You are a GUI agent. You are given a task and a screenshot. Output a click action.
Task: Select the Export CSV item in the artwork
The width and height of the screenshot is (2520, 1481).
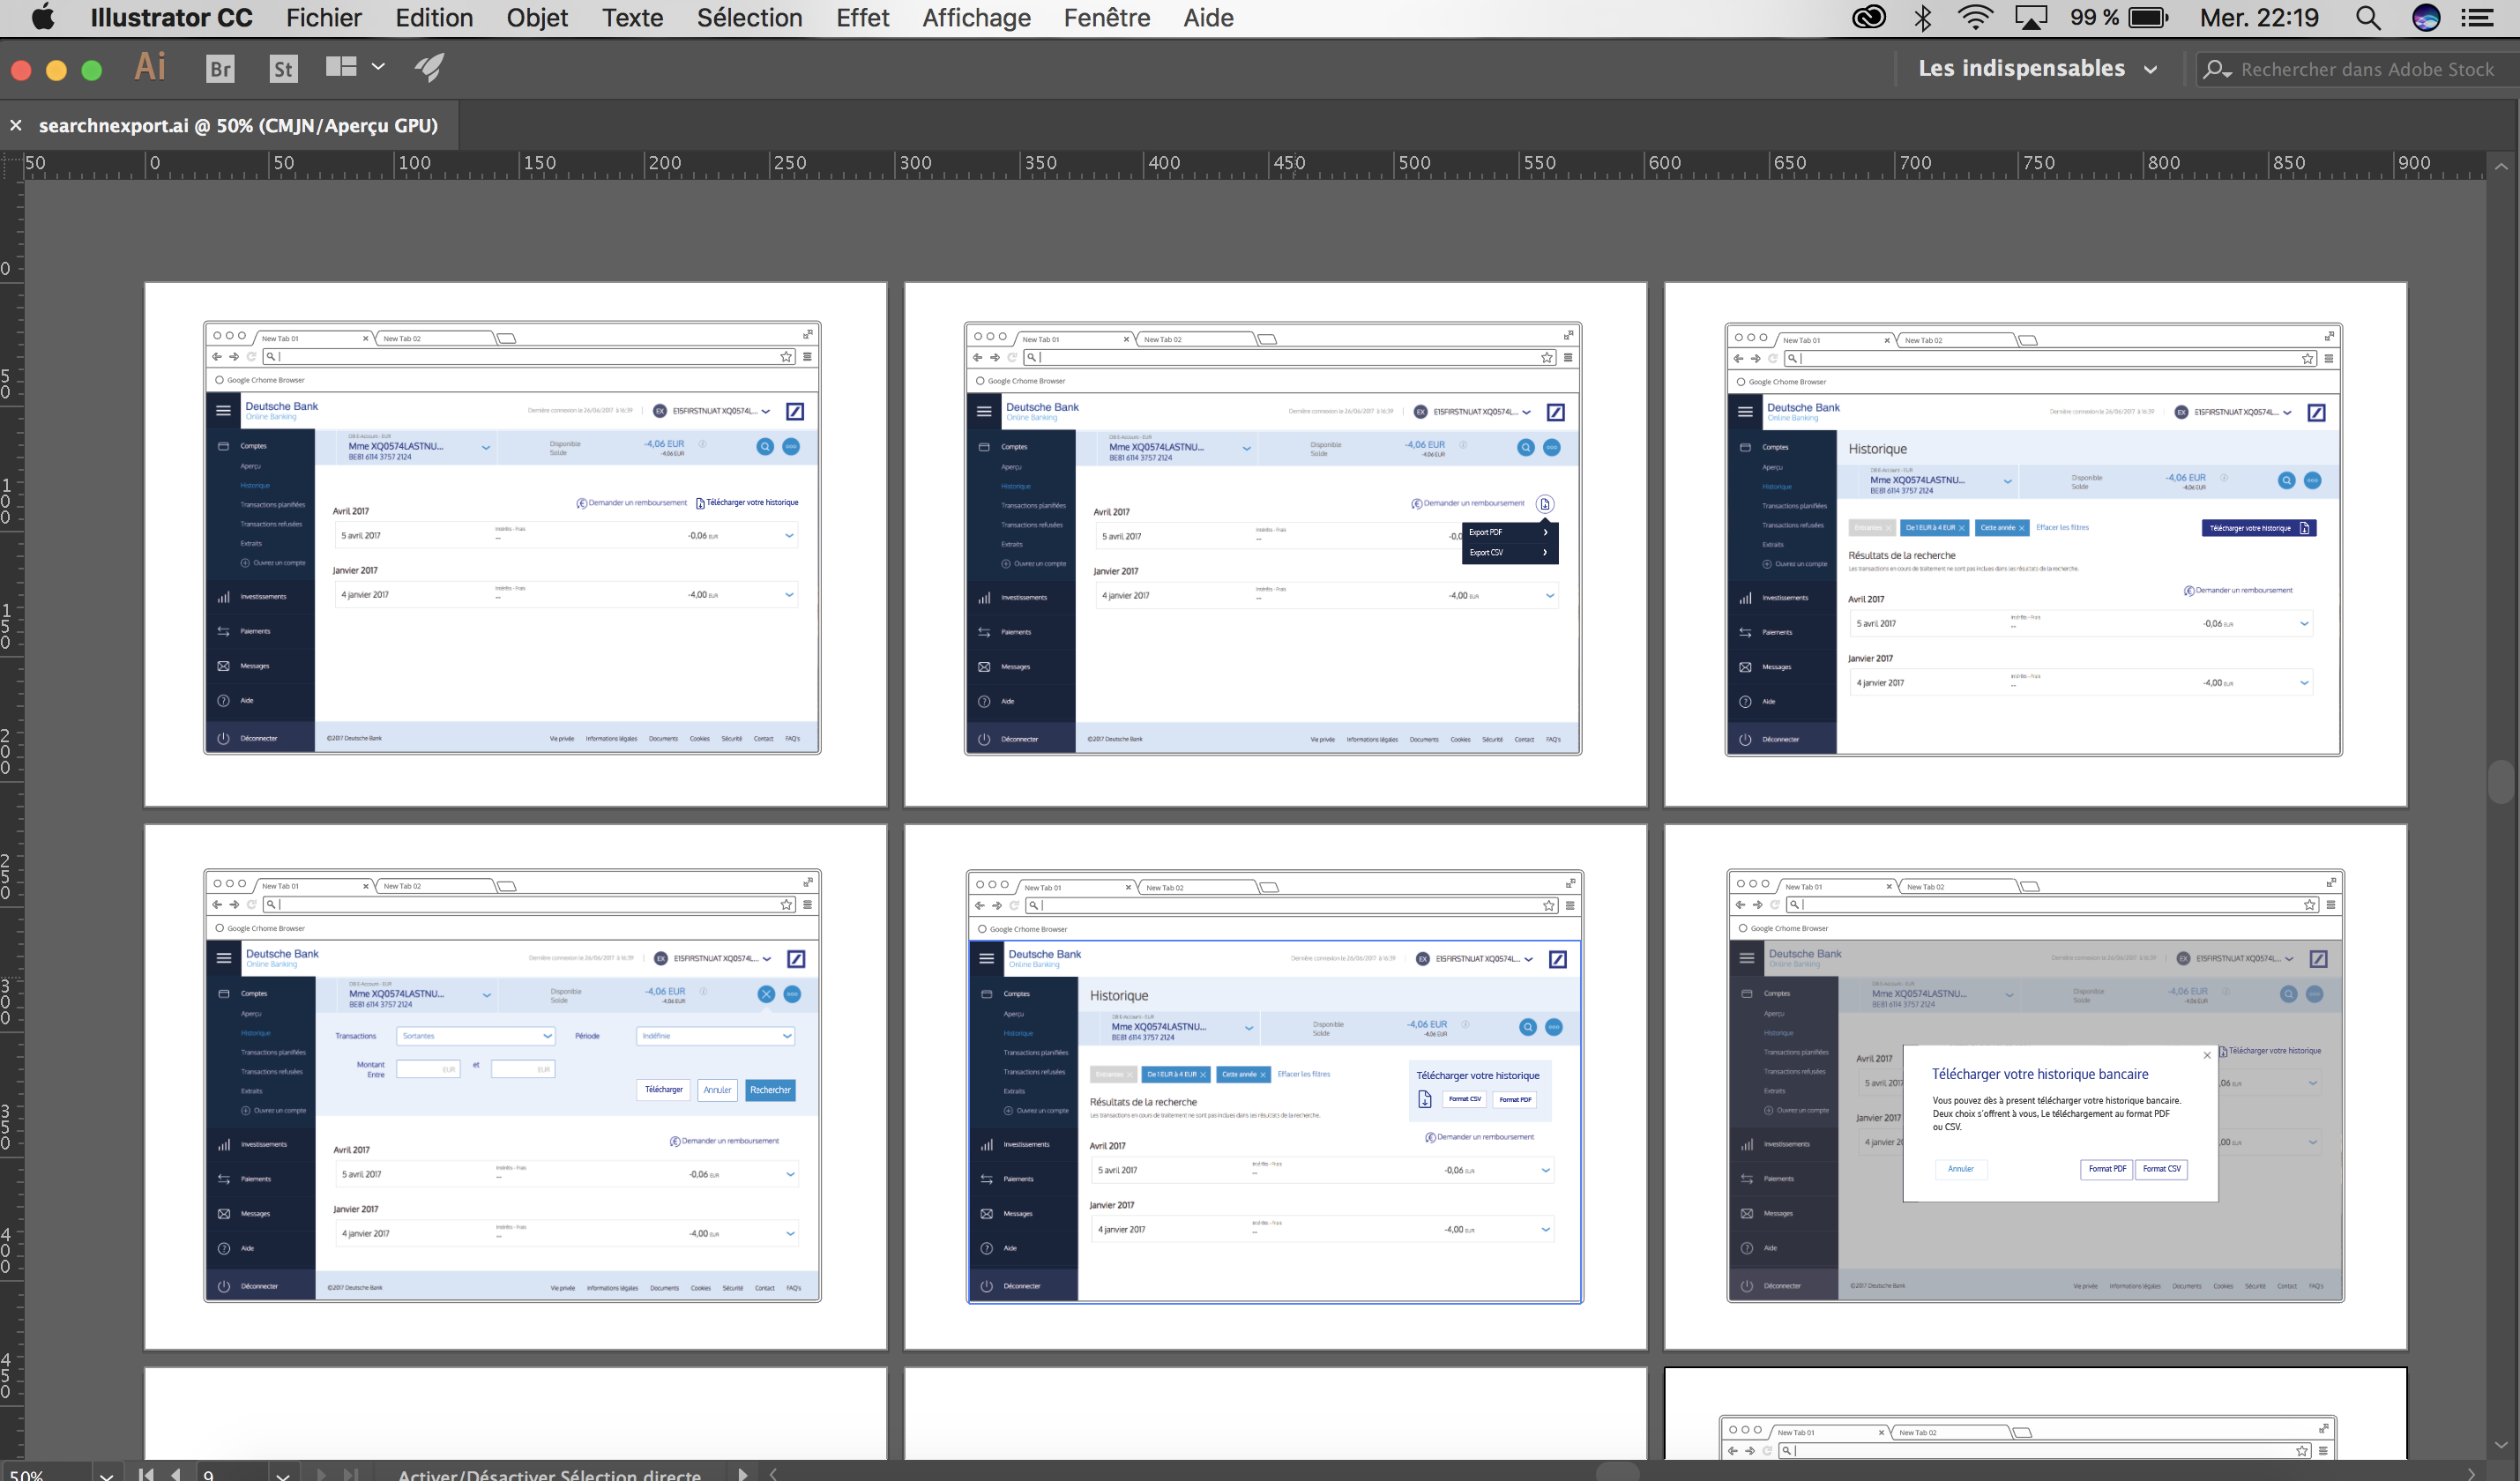click(x=1510, y=552)
